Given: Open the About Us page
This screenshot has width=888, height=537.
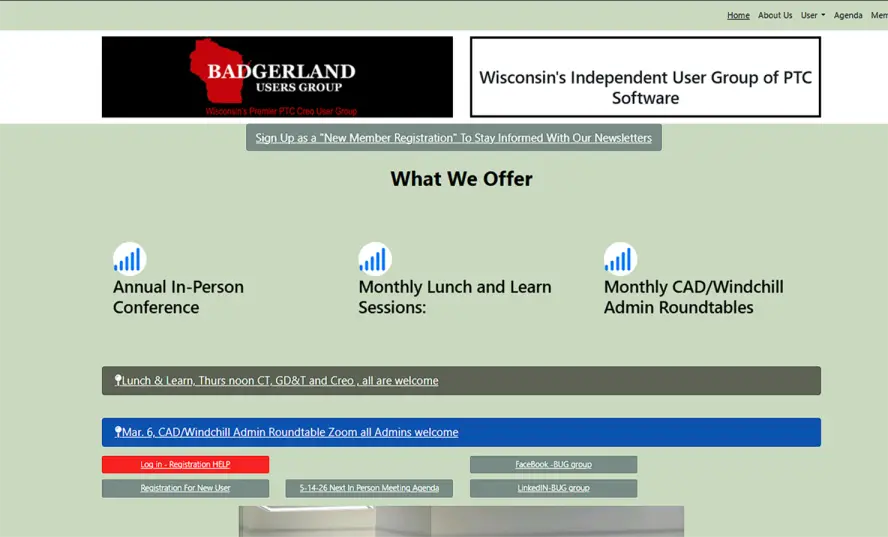Looking at the screenshot, I should [775, 15].
